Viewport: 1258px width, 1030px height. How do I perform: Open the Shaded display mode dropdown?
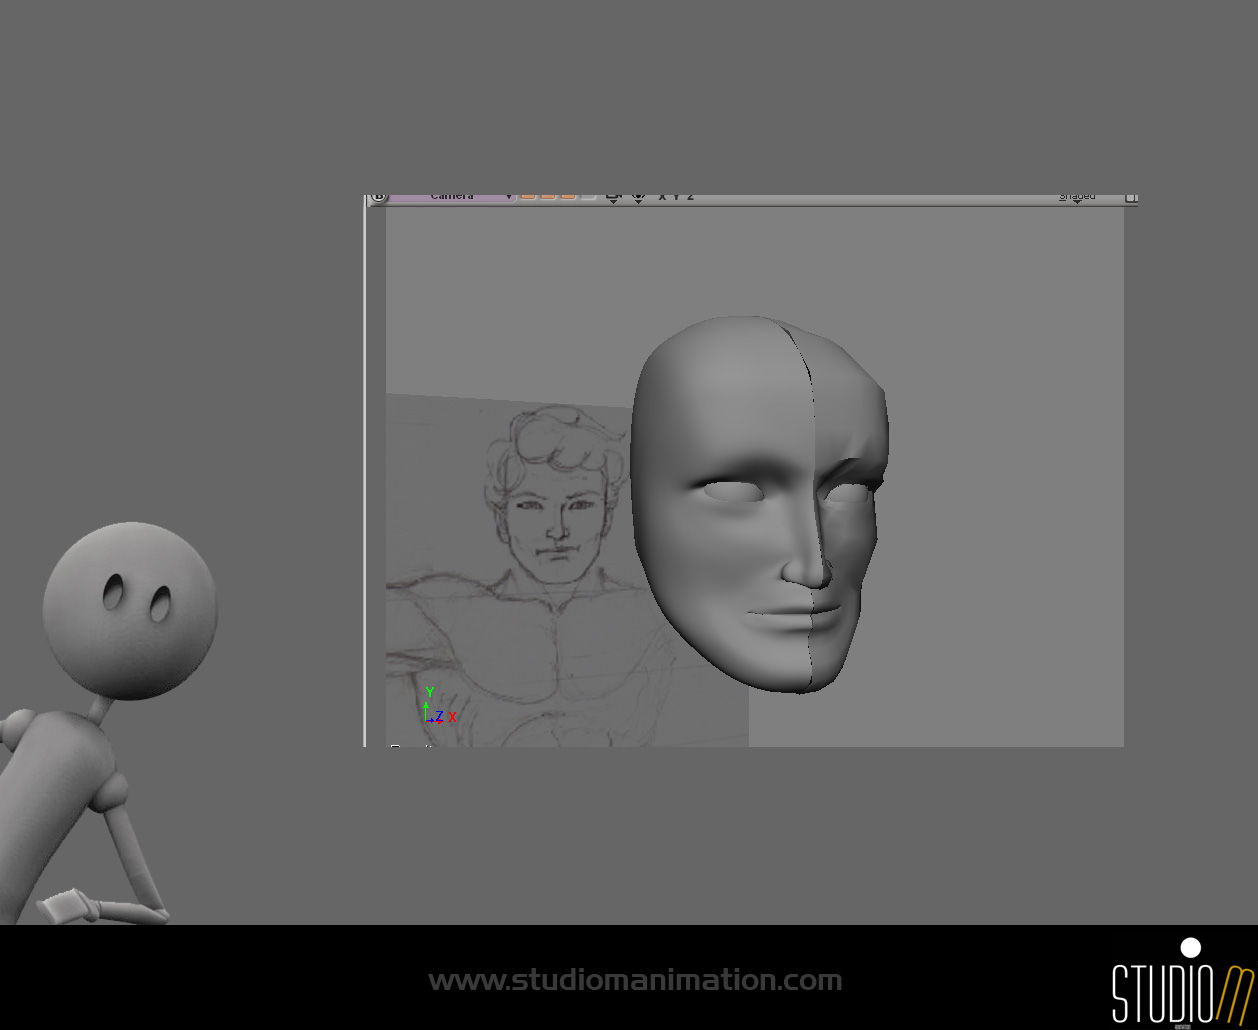pyautogui.click(x=1077, y=198)
